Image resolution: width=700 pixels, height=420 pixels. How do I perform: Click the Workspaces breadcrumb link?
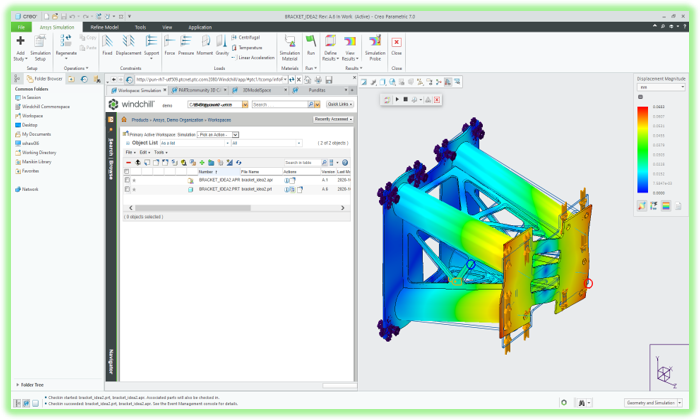pyautogui.click(x=219, y=120)
